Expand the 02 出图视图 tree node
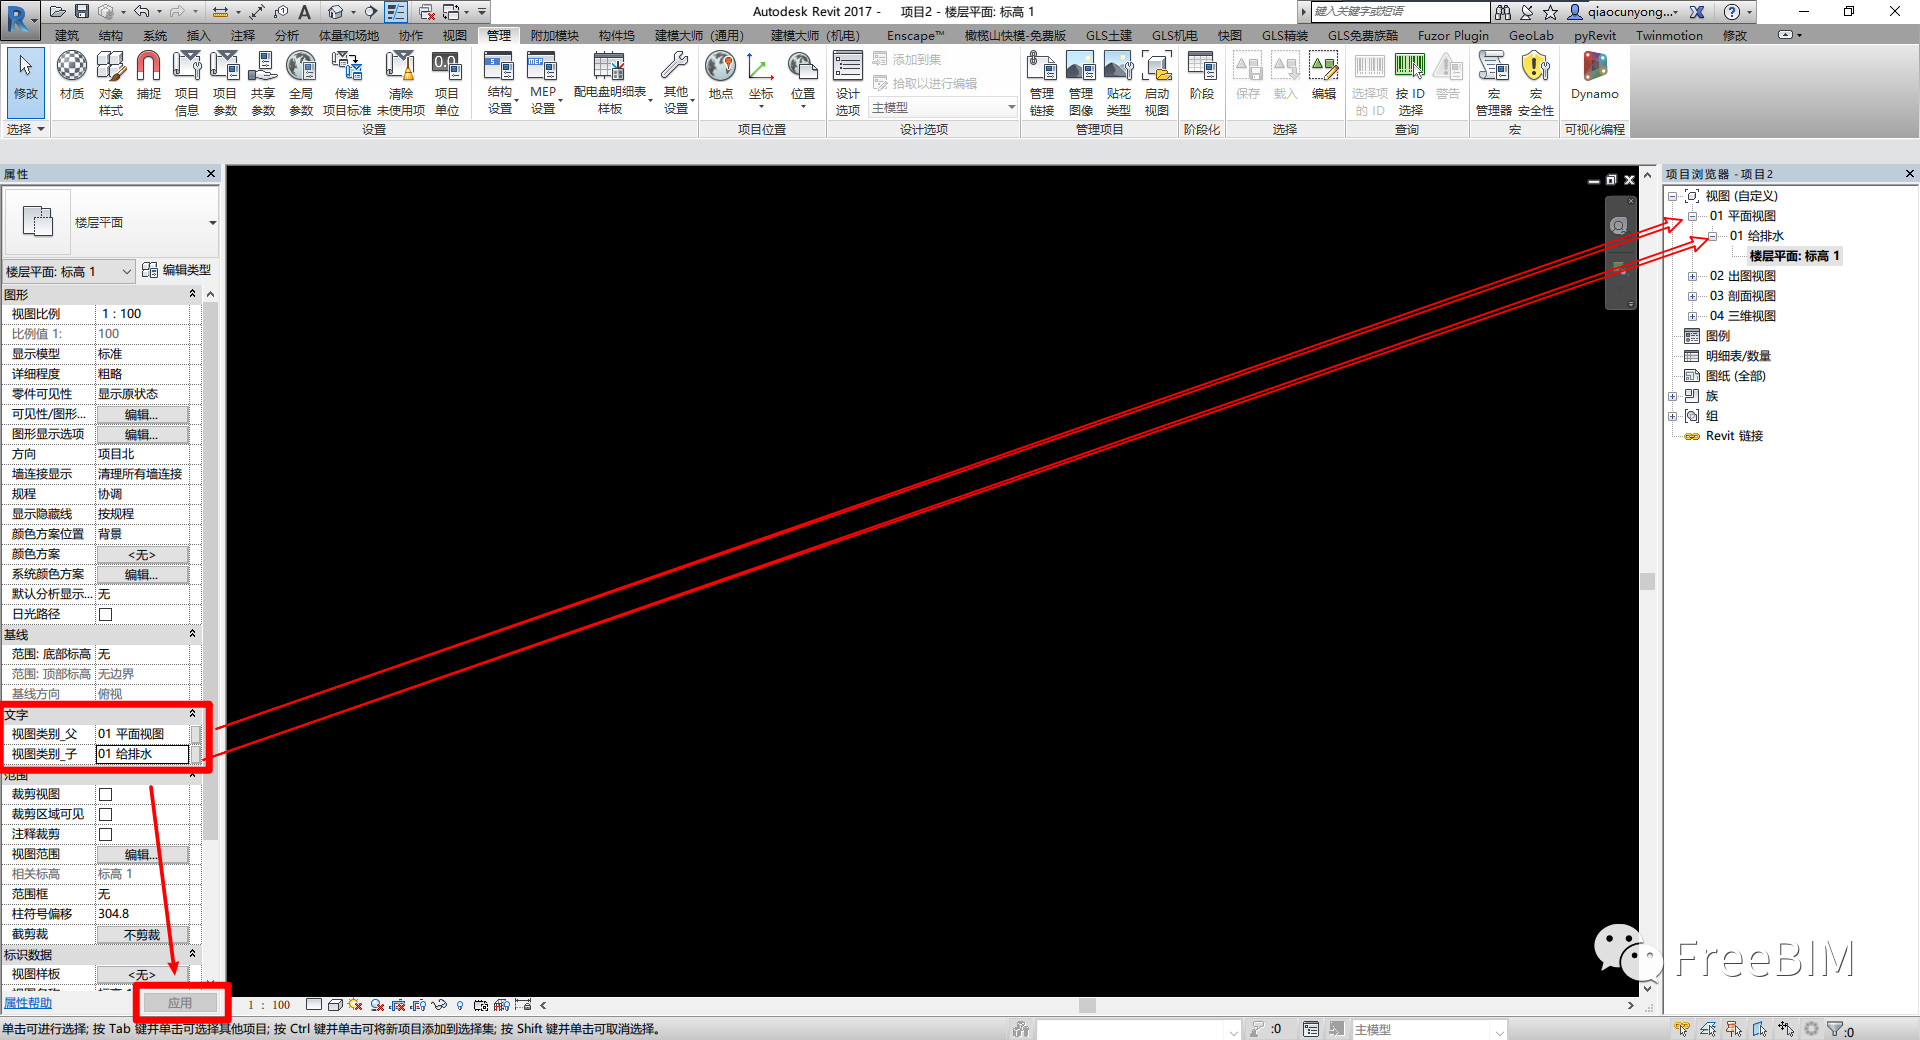This screenshot has height=1040, width=1920. point(1692,276)
